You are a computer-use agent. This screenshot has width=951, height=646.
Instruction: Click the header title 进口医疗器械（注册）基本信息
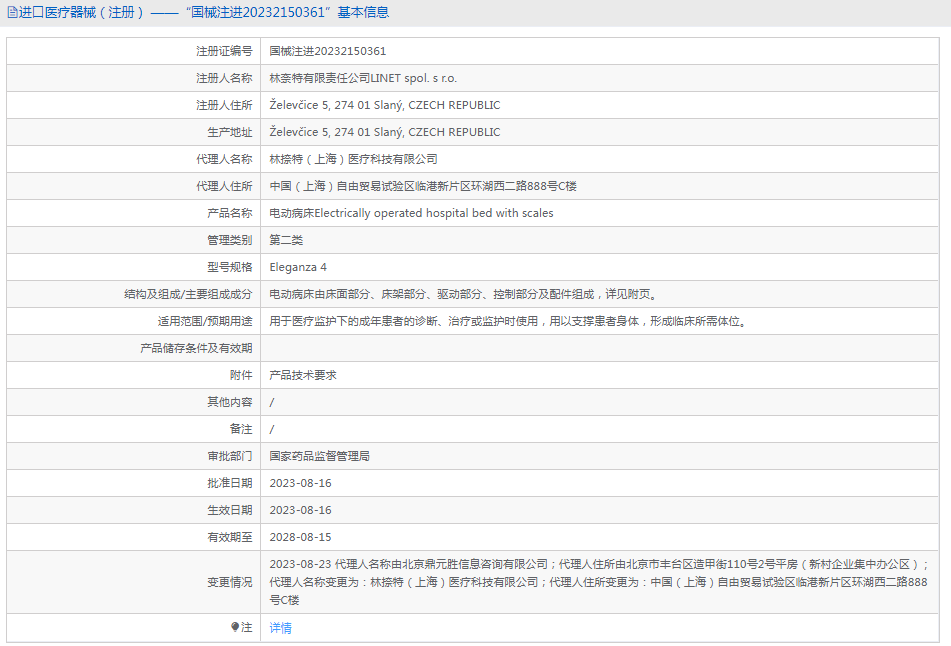point(204,12)
